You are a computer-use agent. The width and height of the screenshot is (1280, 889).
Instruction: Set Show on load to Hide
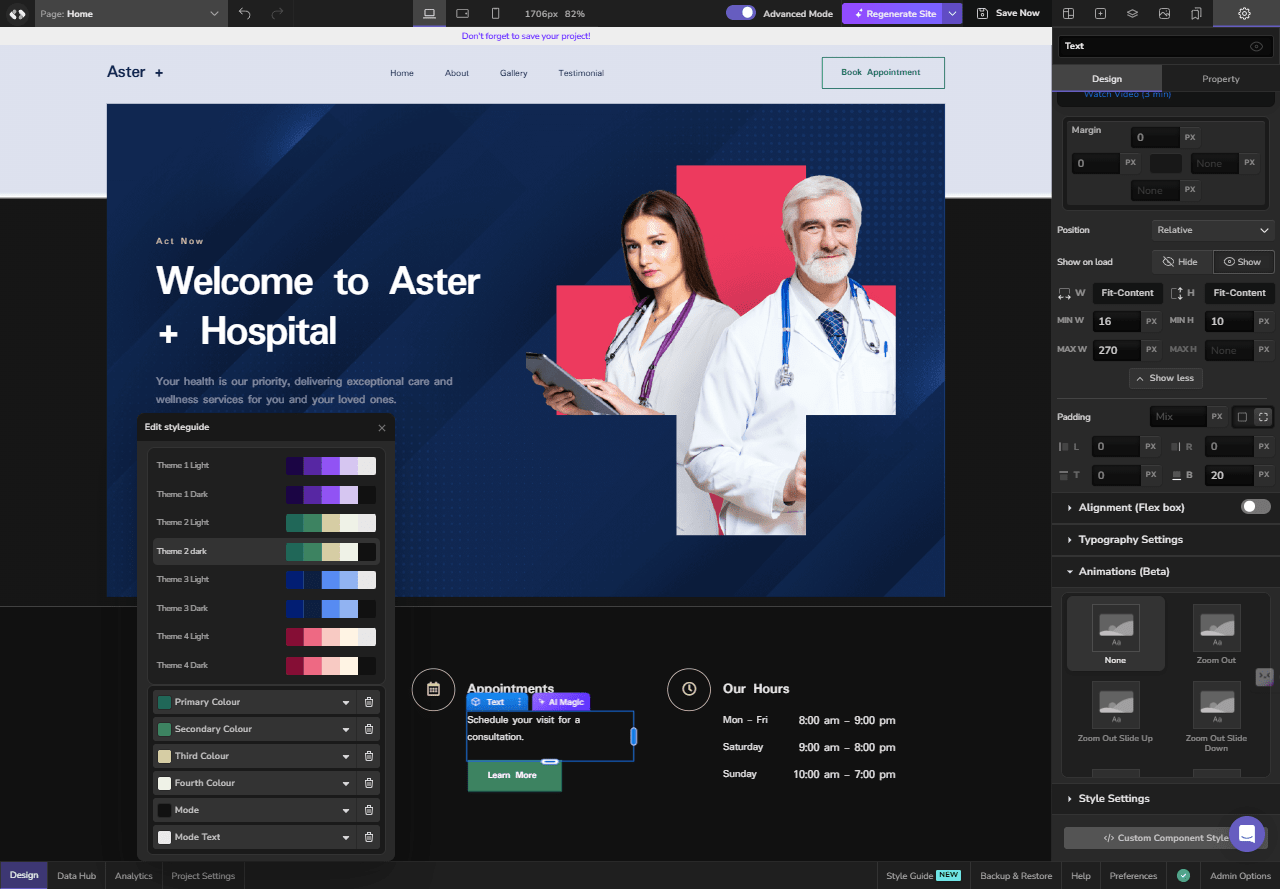point(1182,262)
